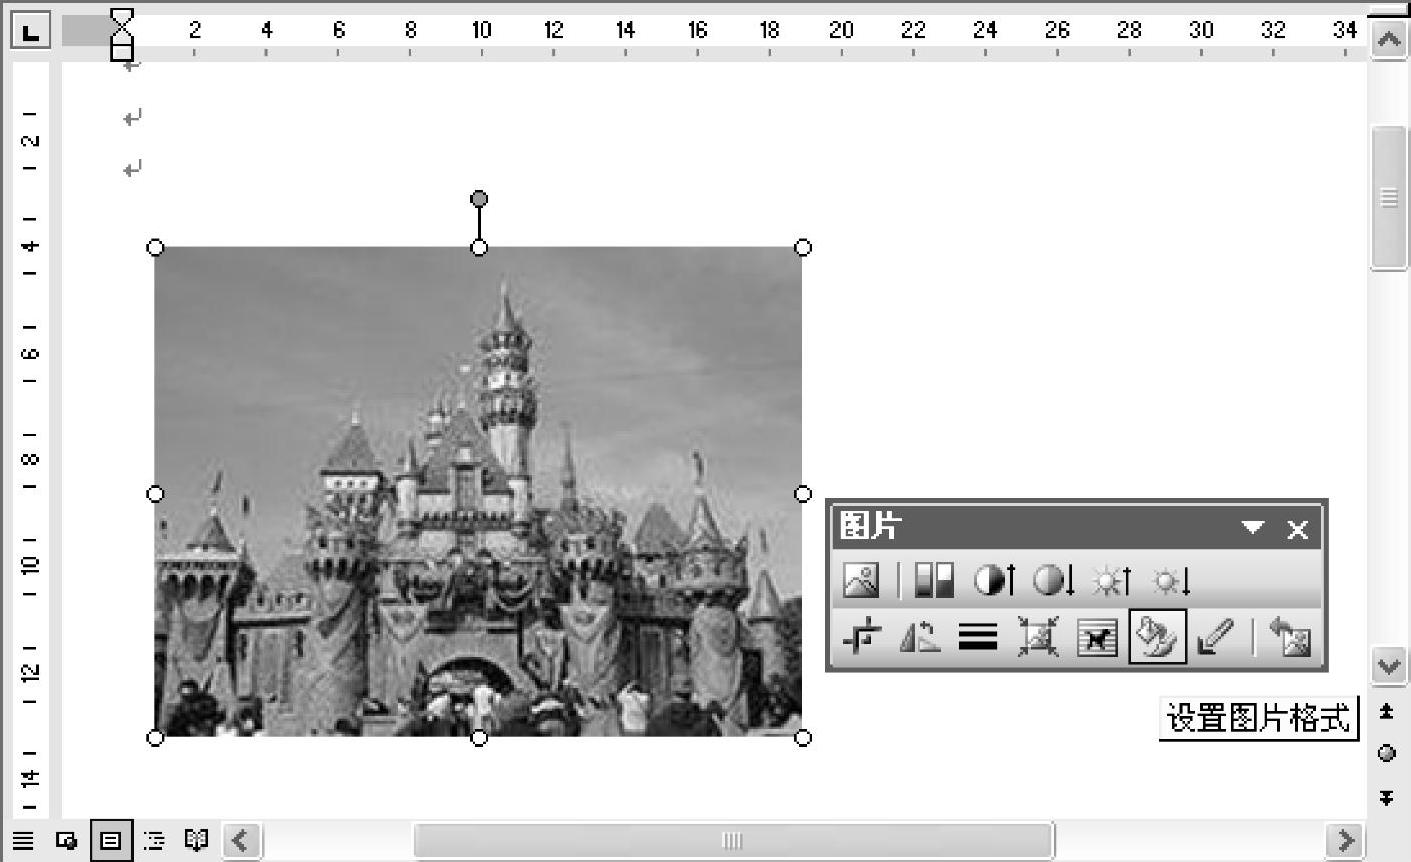Go to previous page with double-up arrow

[1387, 711]
